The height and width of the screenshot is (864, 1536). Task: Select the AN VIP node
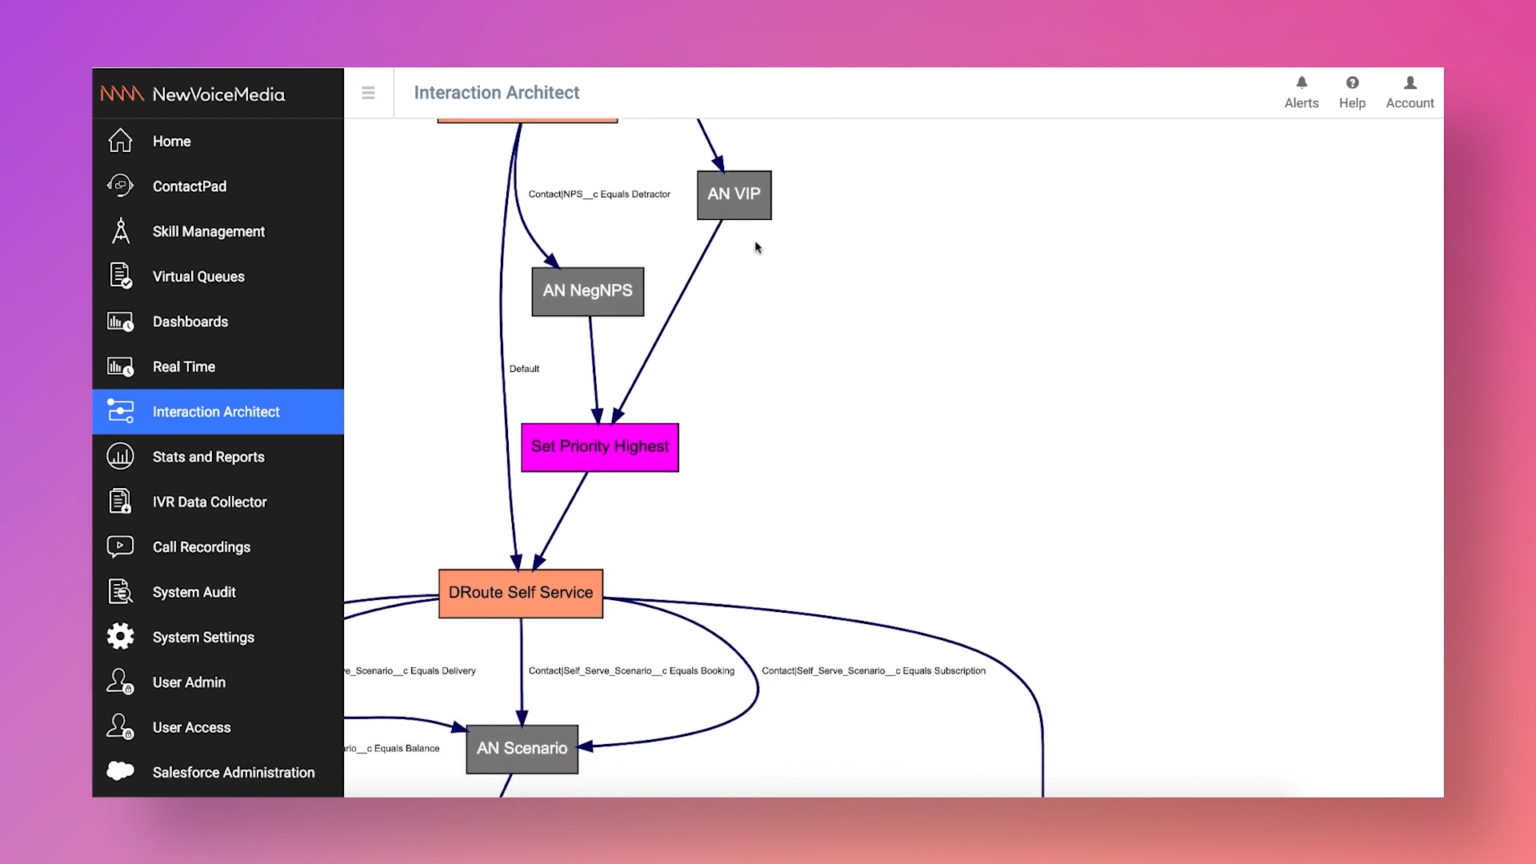pyautogui.click(x=734, y=195)
